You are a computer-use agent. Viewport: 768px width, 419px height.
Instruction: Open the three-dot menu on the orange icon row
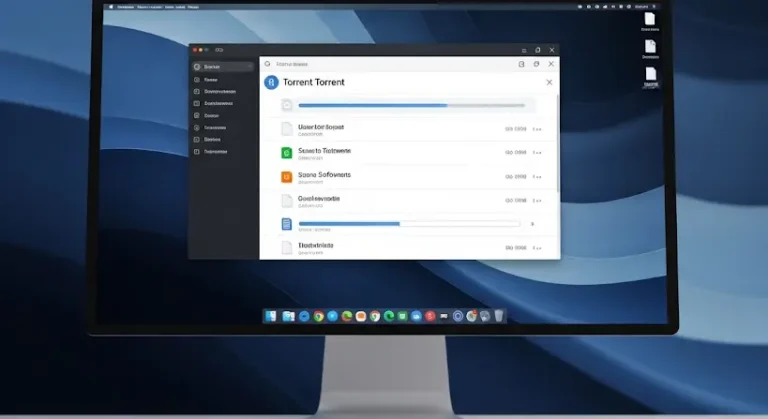(x=537, y=177)
